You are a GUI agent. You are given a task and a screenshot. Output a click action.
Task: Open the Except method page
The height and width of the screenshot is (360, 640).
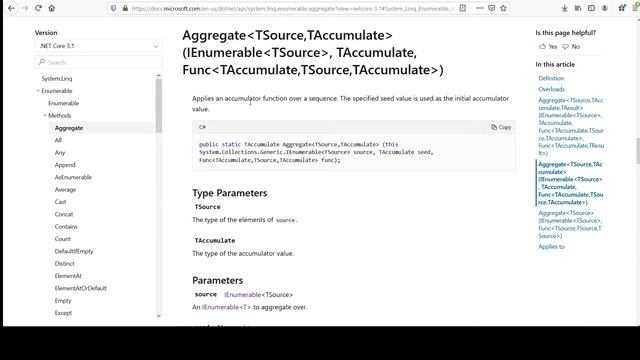point(63,313)
